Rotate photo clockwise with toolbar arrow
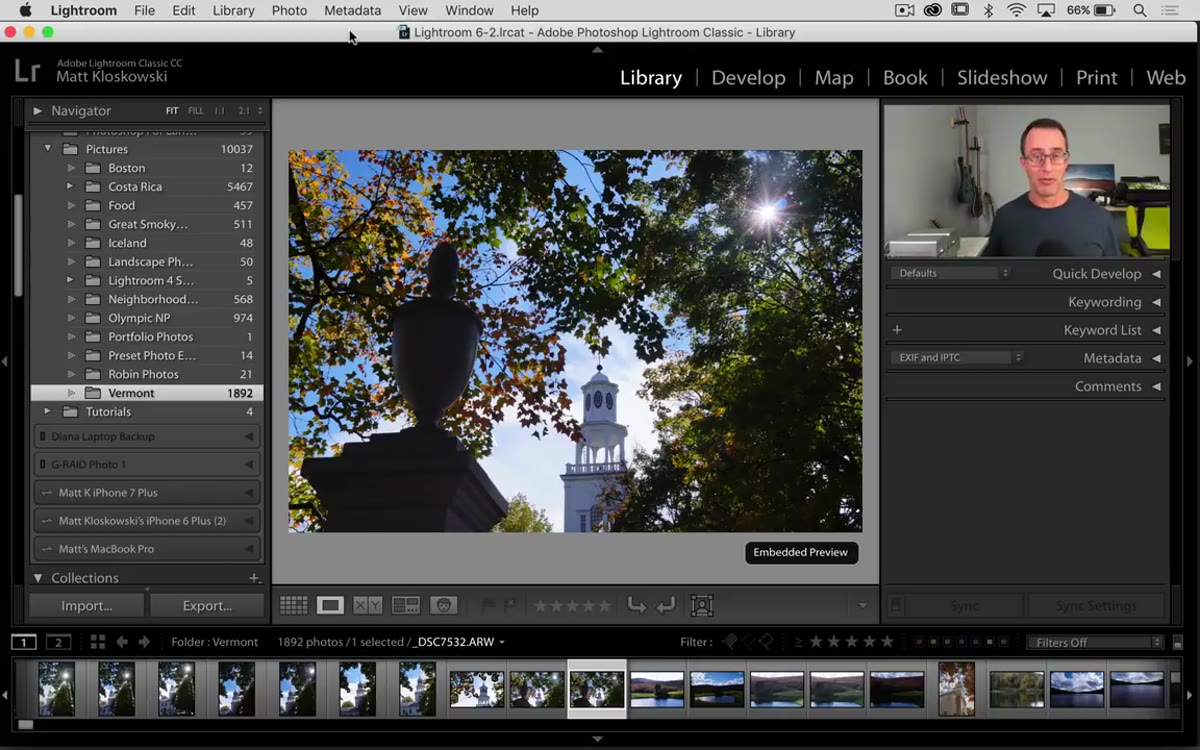The image size is (1200, 750). pyautogui.click(x=666, y=605)
